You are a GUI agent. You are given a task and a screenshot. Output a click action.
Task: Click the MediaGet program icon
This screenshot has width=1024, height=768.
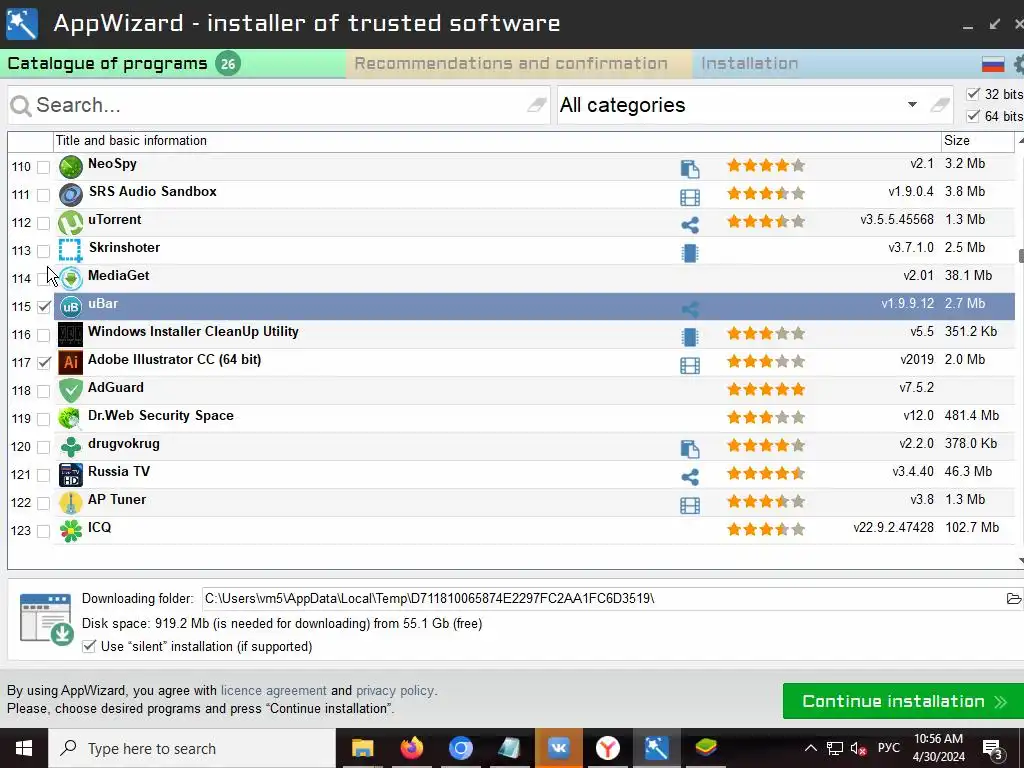coord(71,279)
